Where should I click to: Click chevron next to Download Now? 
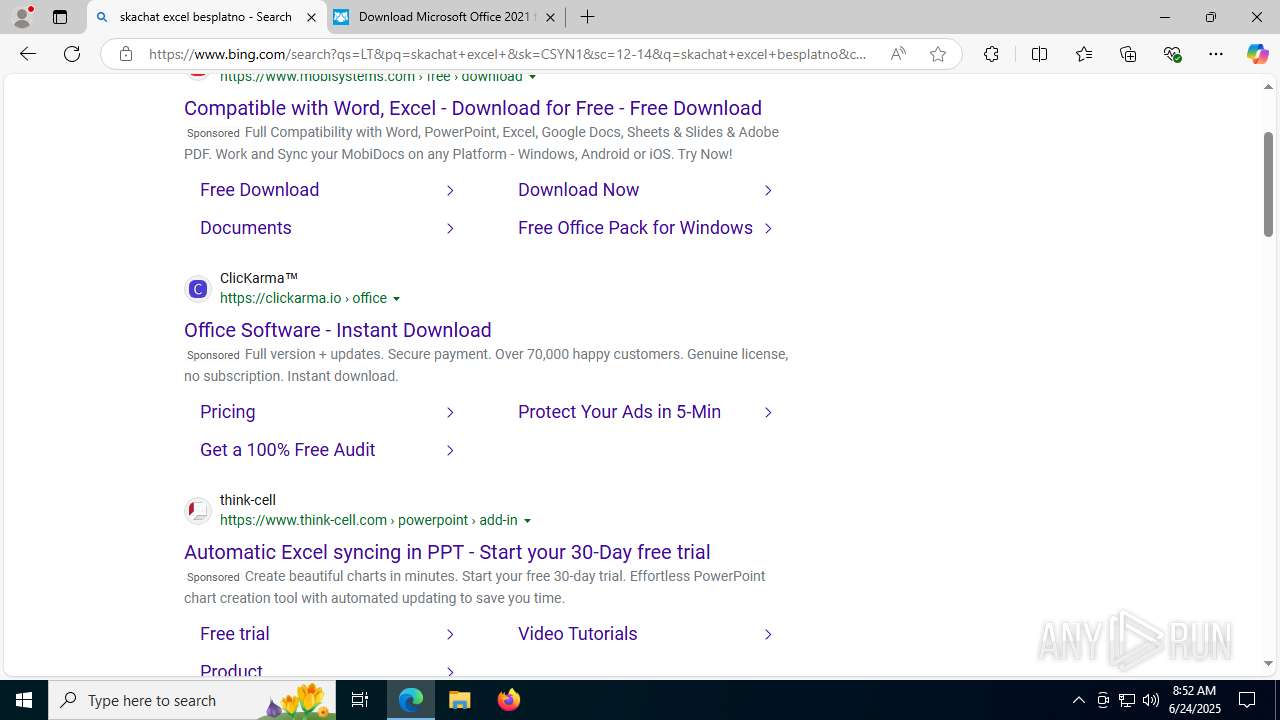768,191
